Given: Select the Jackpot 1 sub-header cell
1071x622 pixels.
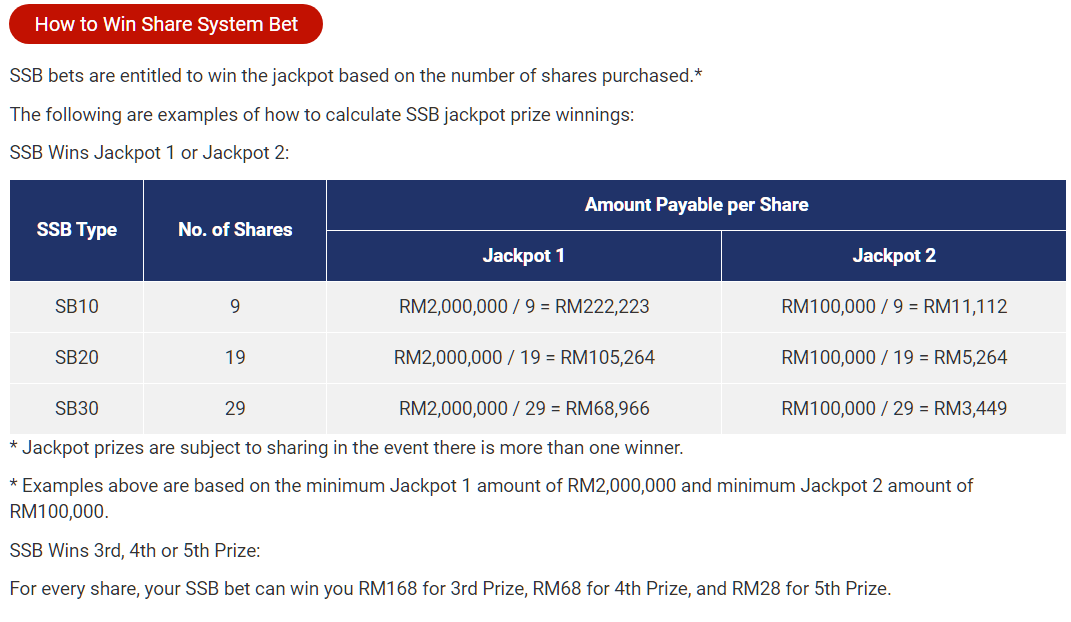Looking at the screenshot, I should tap(524, 256).
